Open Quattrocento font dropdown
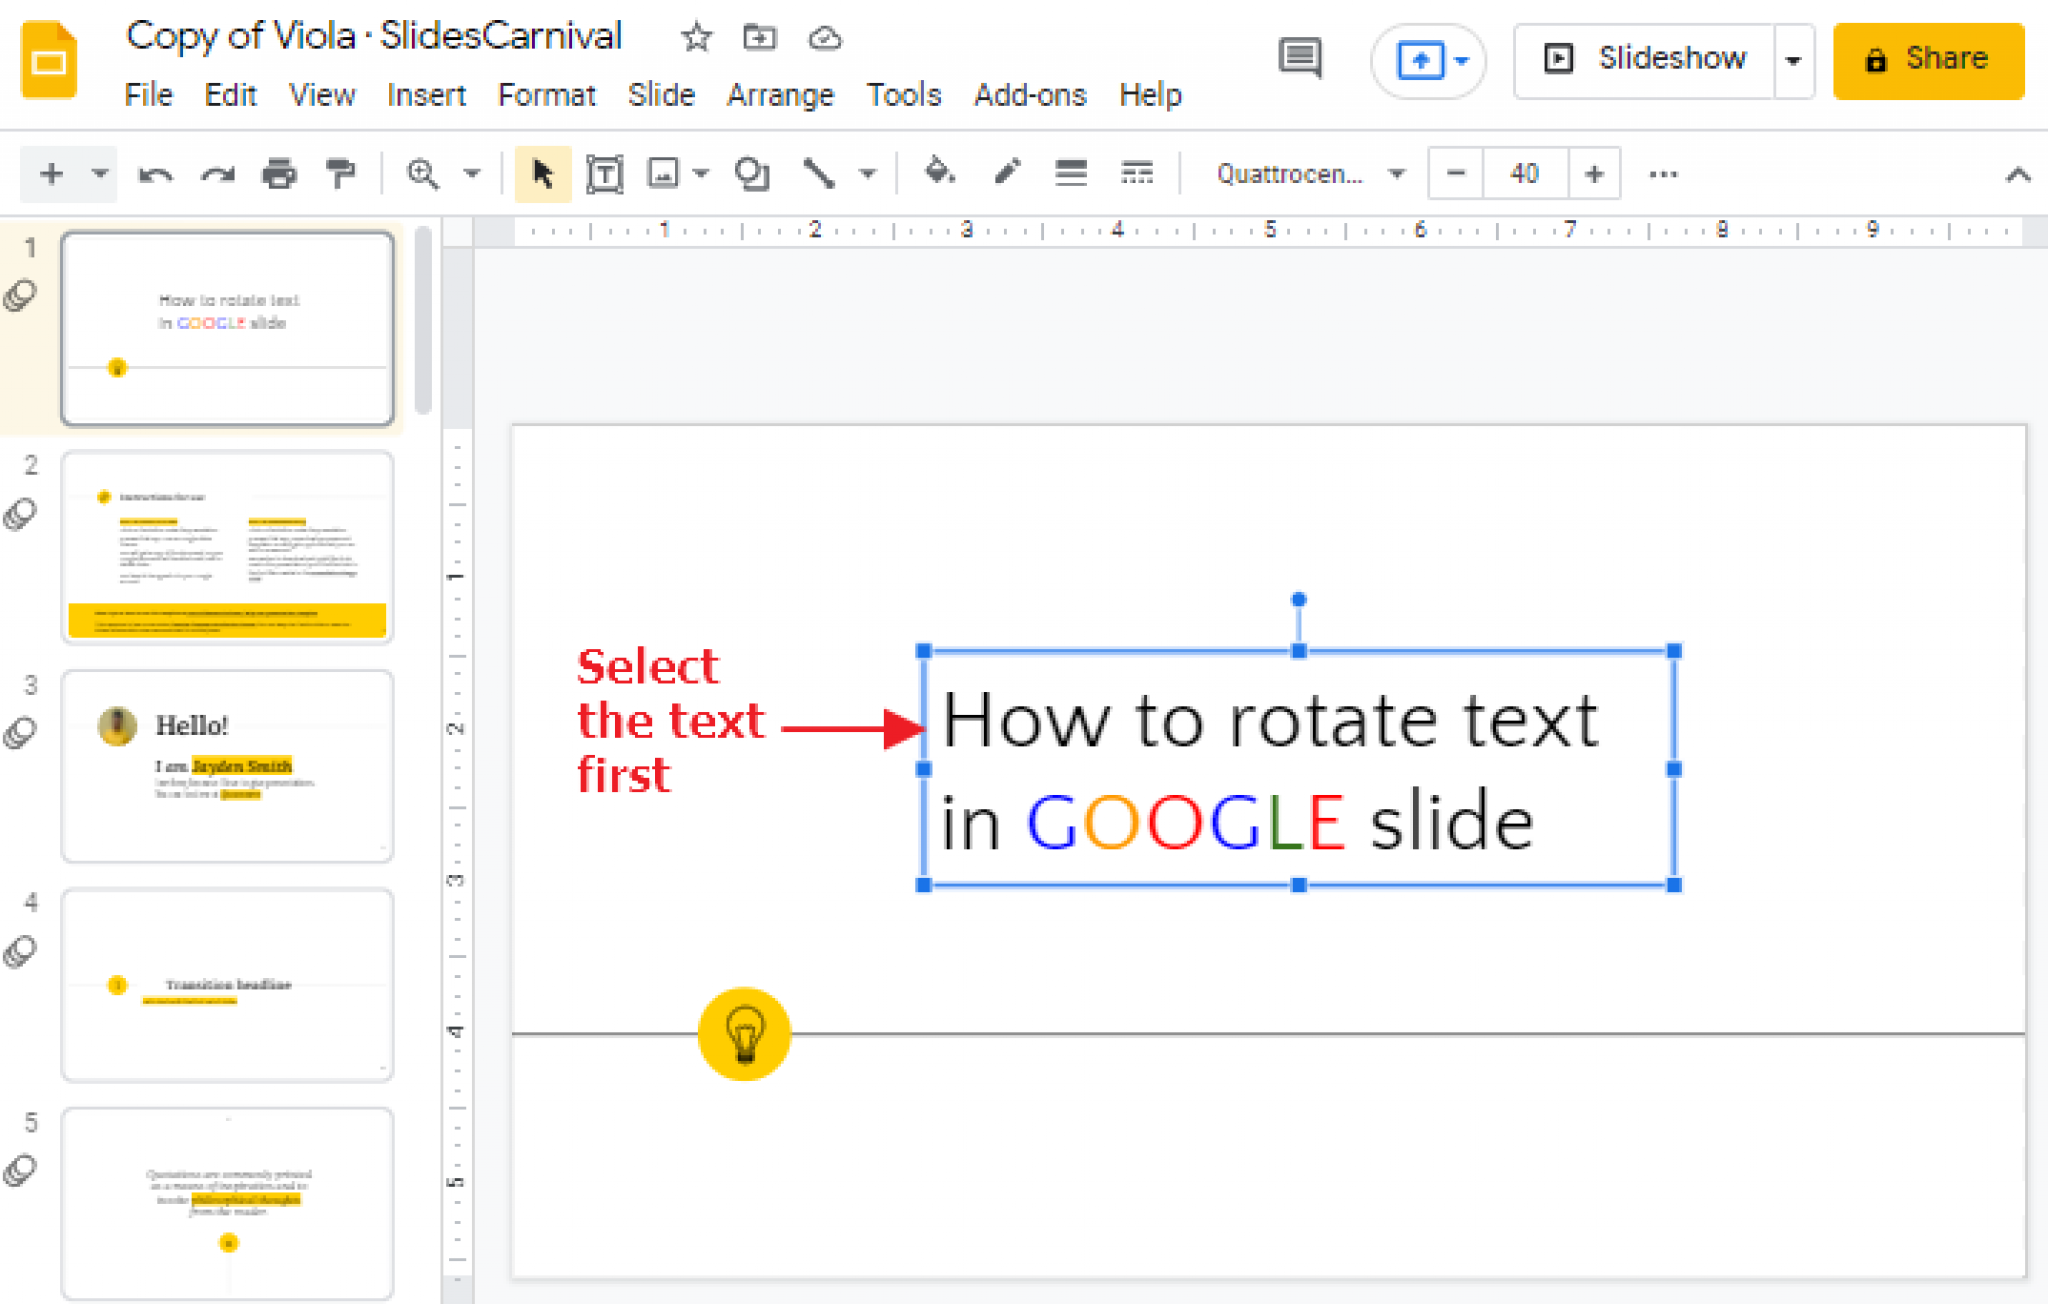 [x=1310, y=174]
